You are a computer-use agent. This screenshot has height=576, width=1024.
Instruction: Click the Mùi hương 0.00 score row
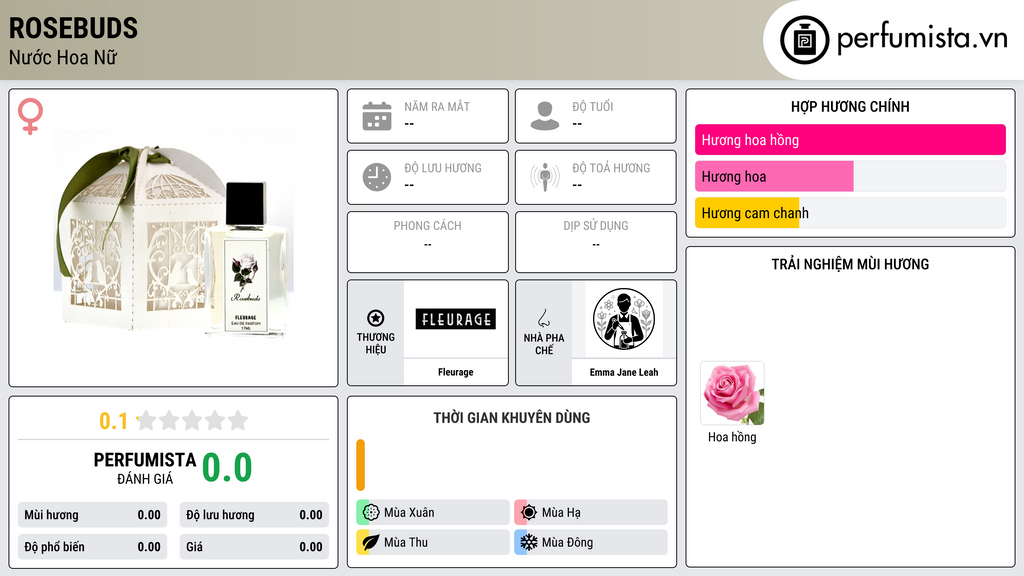coord(92,515)
